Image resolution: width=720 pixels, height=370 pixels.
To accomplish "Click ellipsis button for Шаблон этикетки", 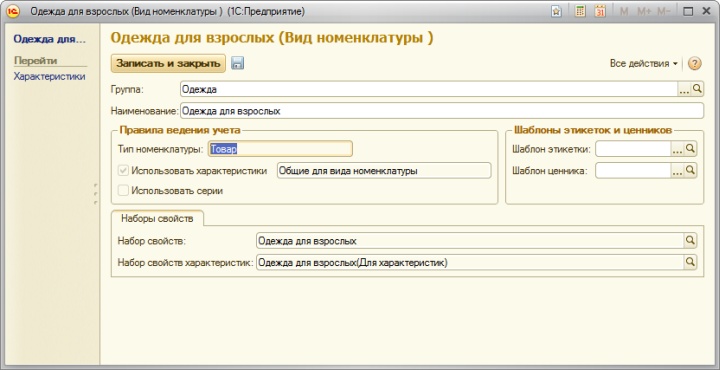I will (x=677, y=149).
